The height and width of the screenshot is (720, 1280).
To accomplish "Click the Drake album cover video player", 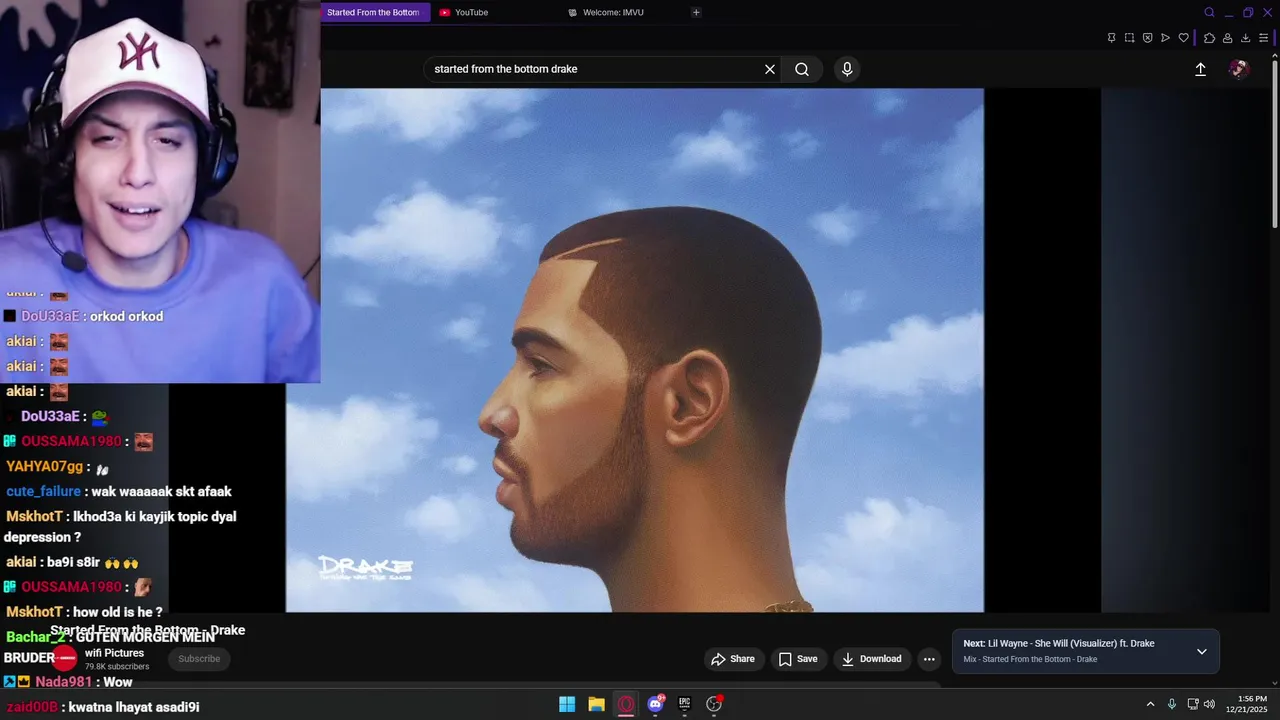I will click(635, 350).
